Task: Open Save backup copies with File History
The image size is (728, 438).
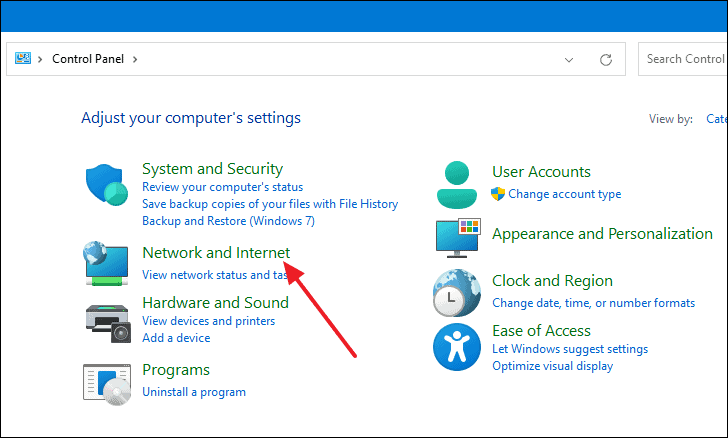Action: [270, 204]
